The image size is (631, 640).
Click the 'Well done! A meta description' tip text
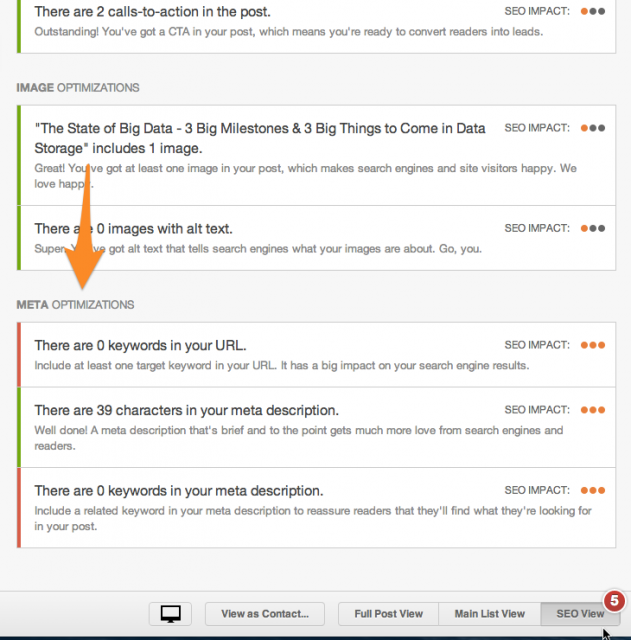(299, 438)
